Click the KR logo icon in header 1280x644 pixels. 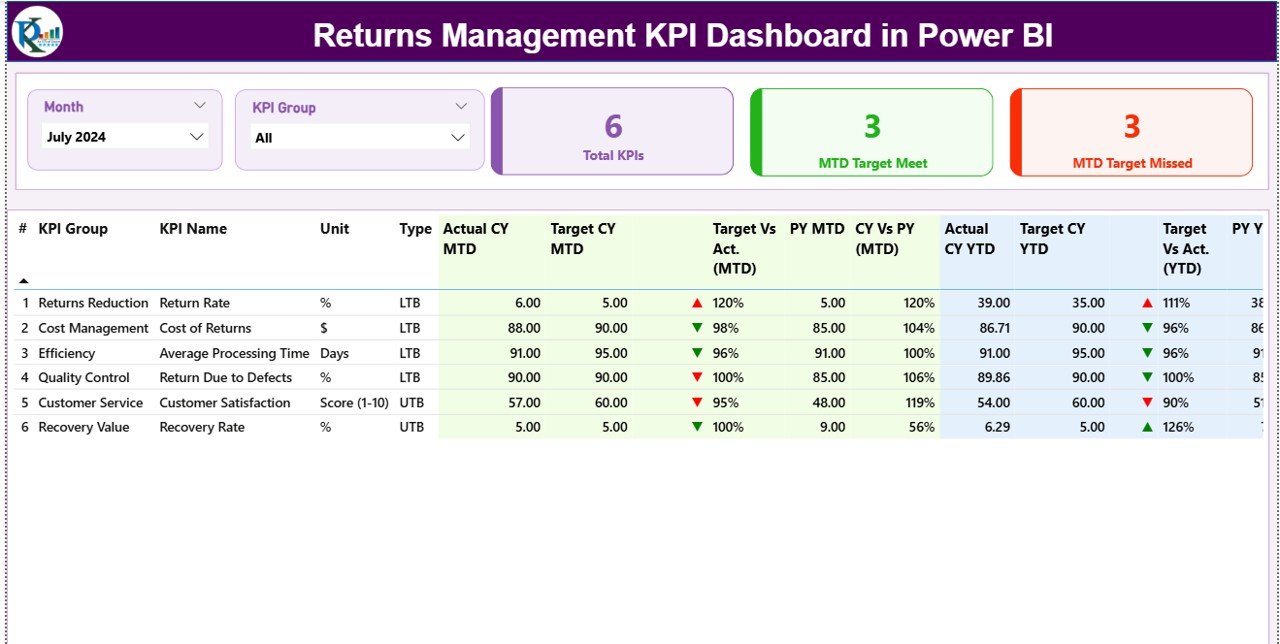coord(37,32)
